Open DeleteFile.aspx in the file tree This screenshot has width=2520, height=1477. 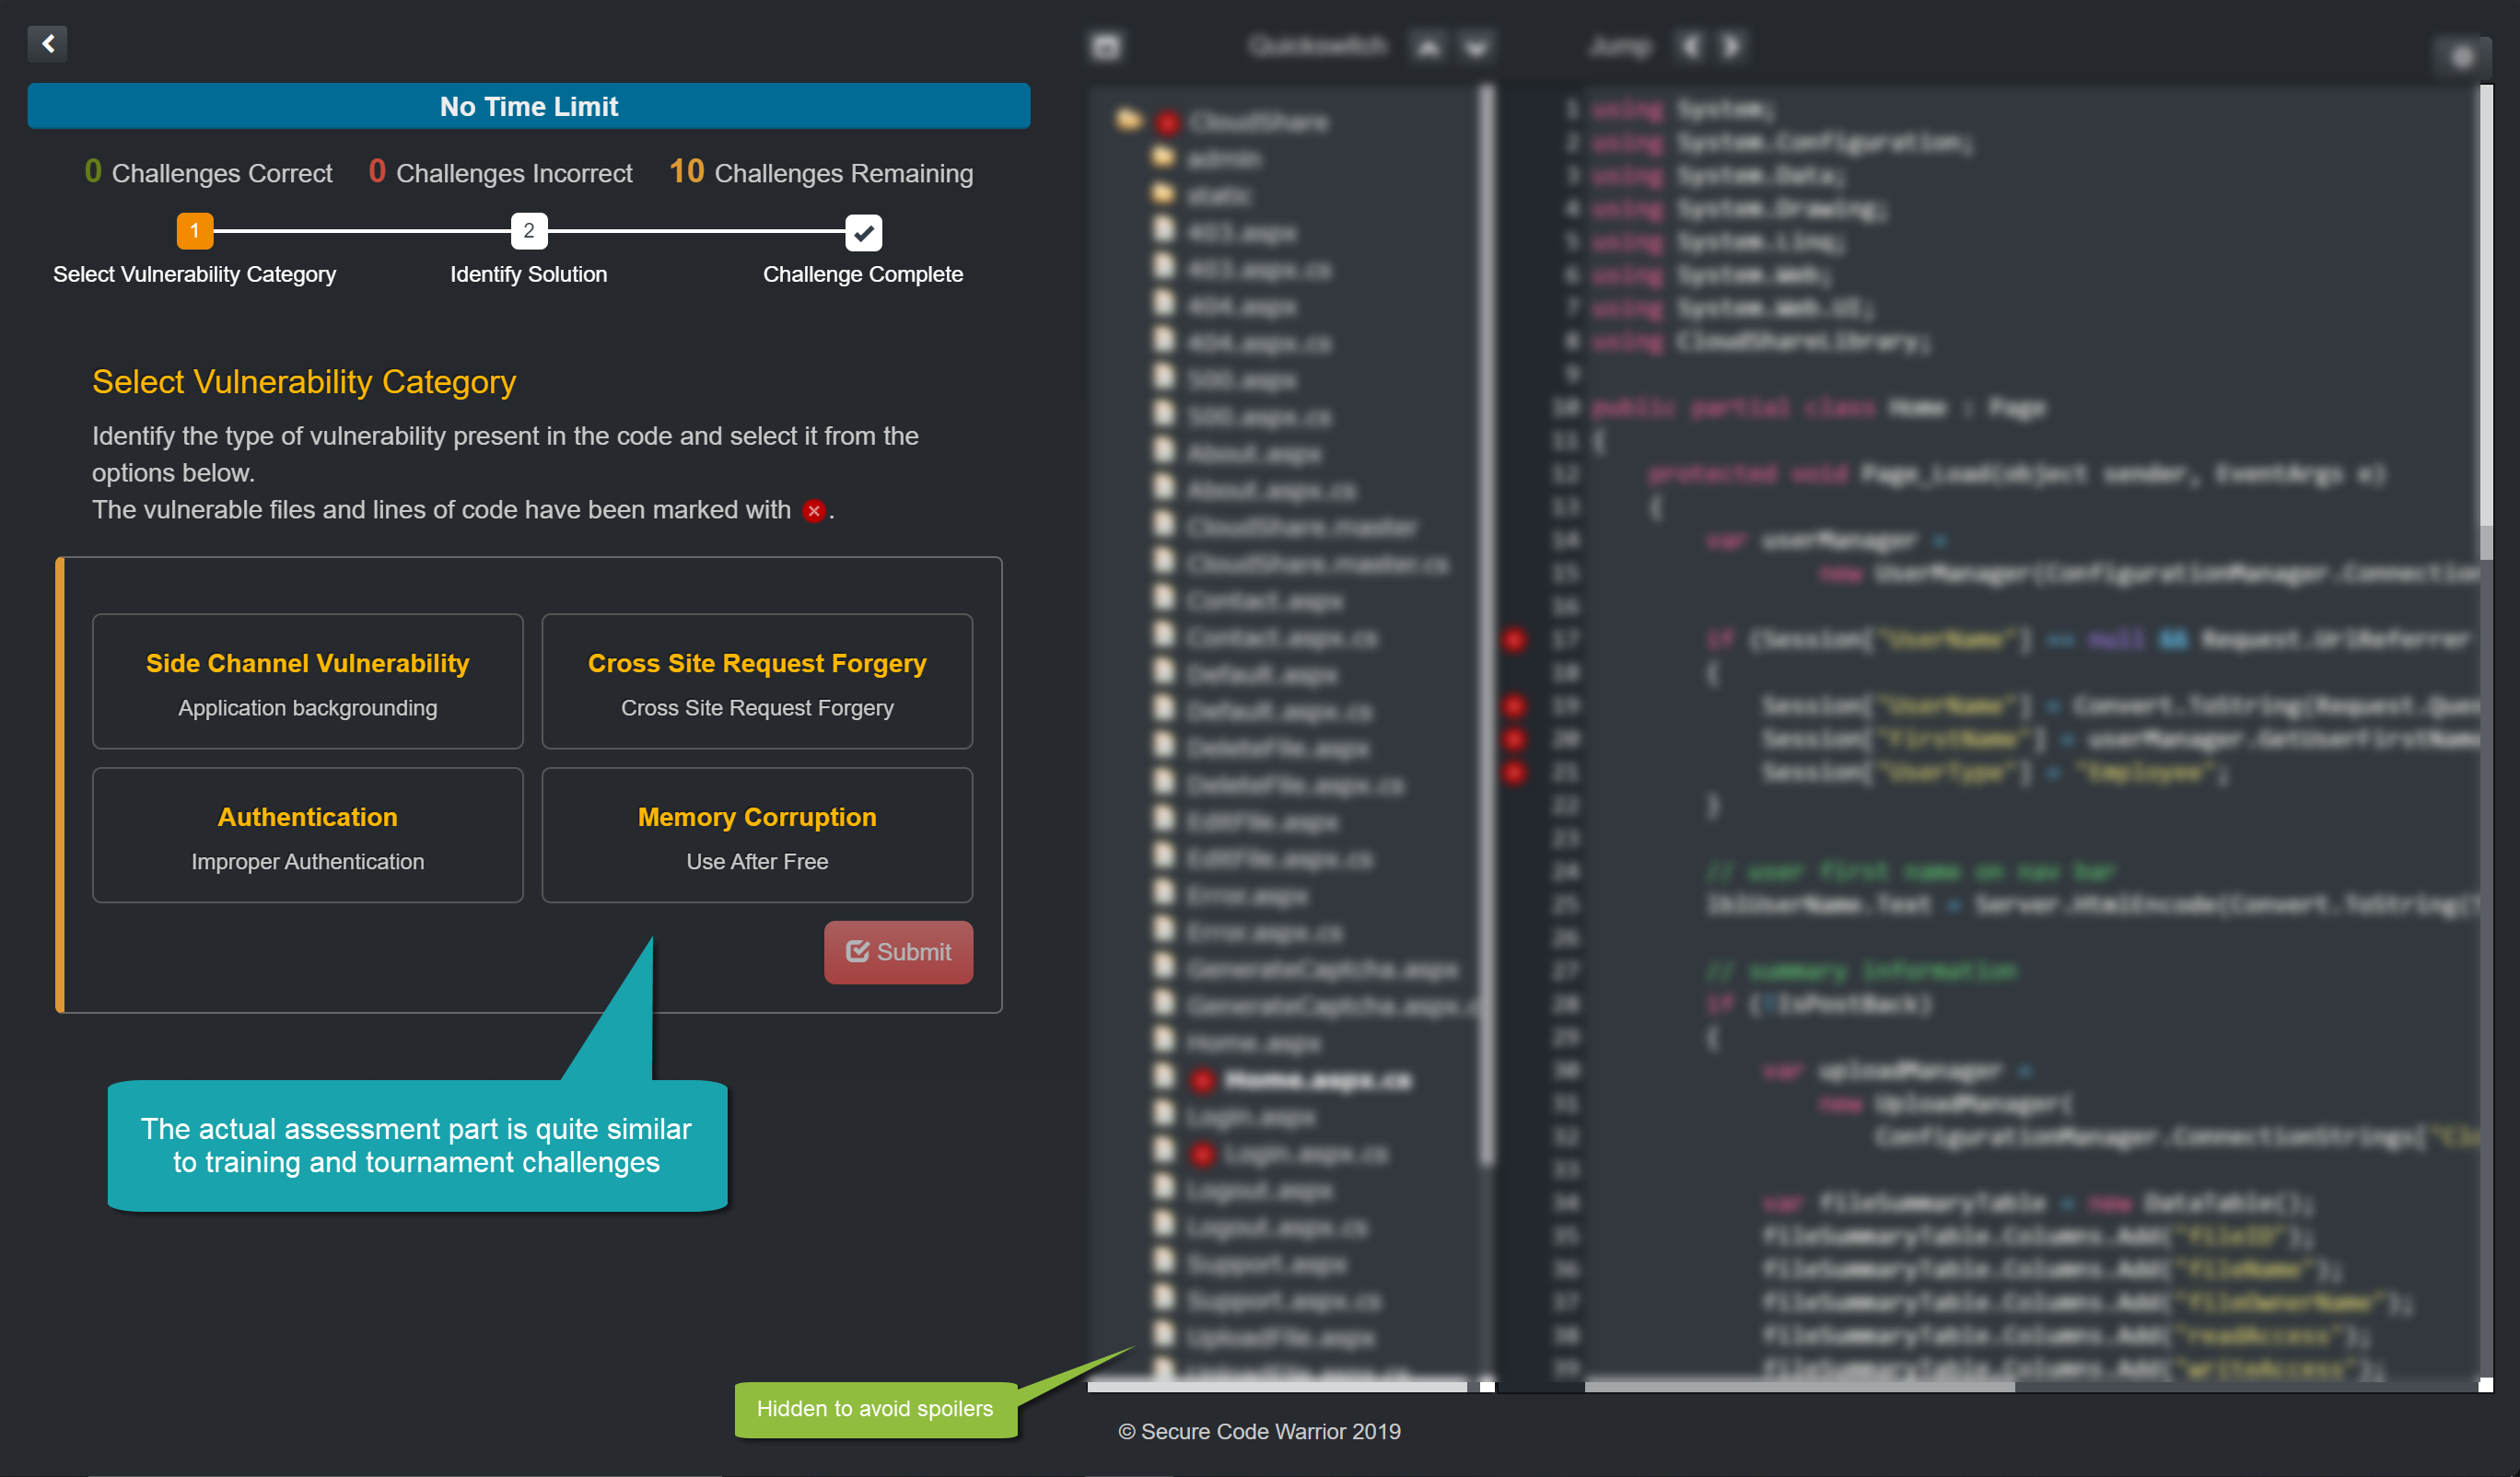pos(1278,748)
